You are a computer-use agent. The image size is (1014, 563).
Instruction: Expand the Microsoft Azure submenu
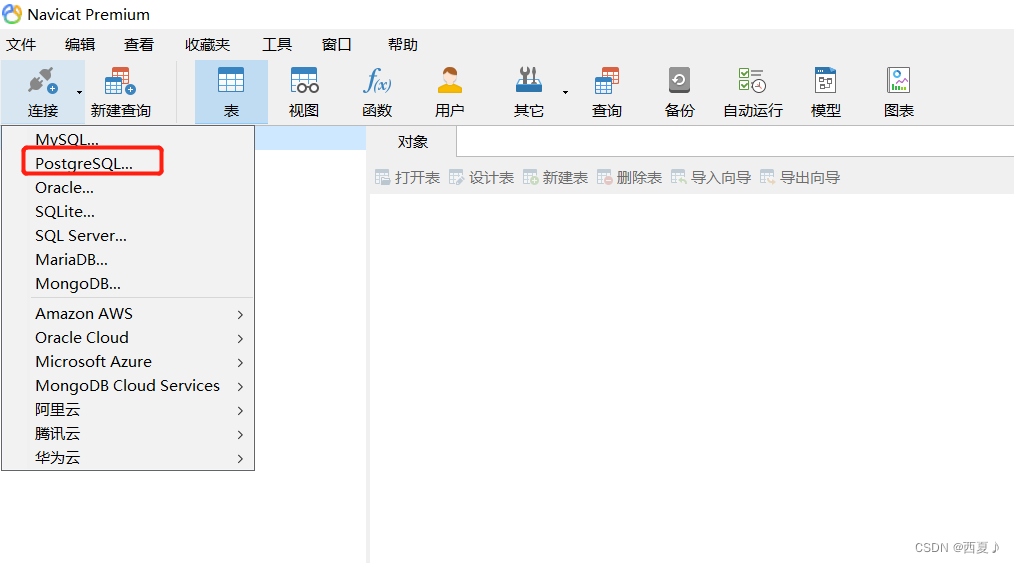click(128, 361)
